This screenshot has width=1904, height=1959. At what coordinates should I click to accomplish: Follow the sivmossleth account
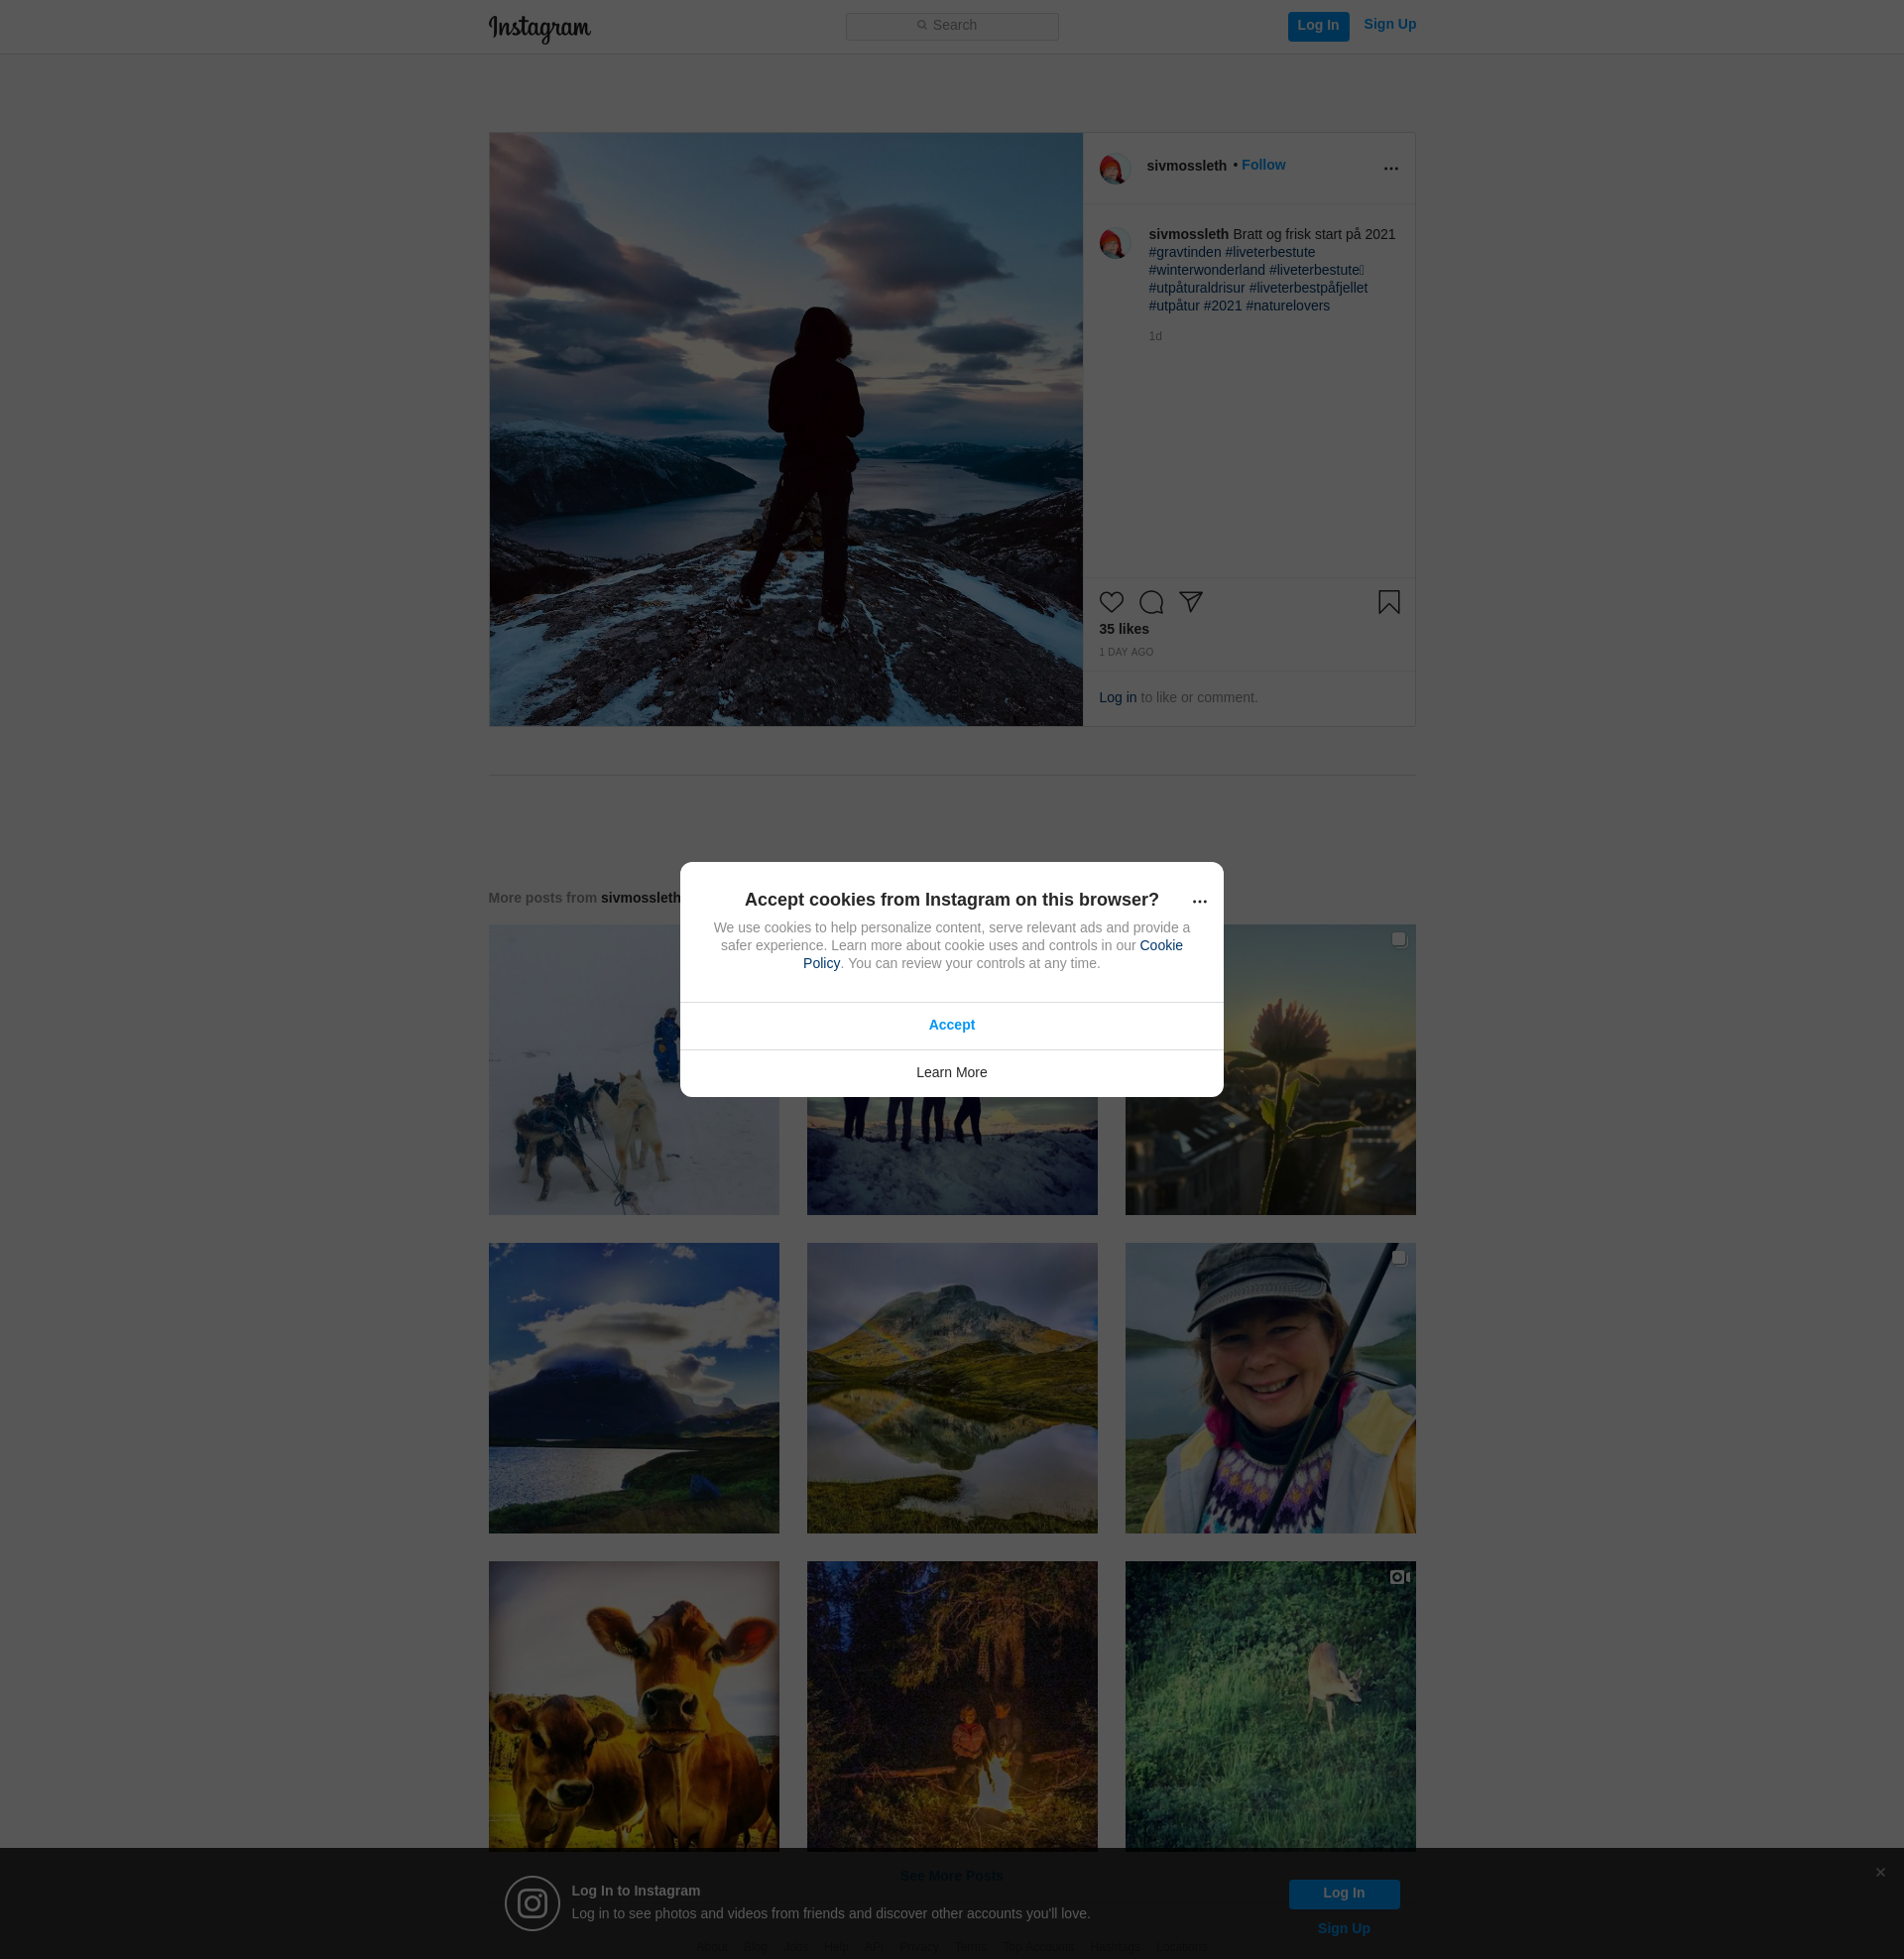point(1263,165)
